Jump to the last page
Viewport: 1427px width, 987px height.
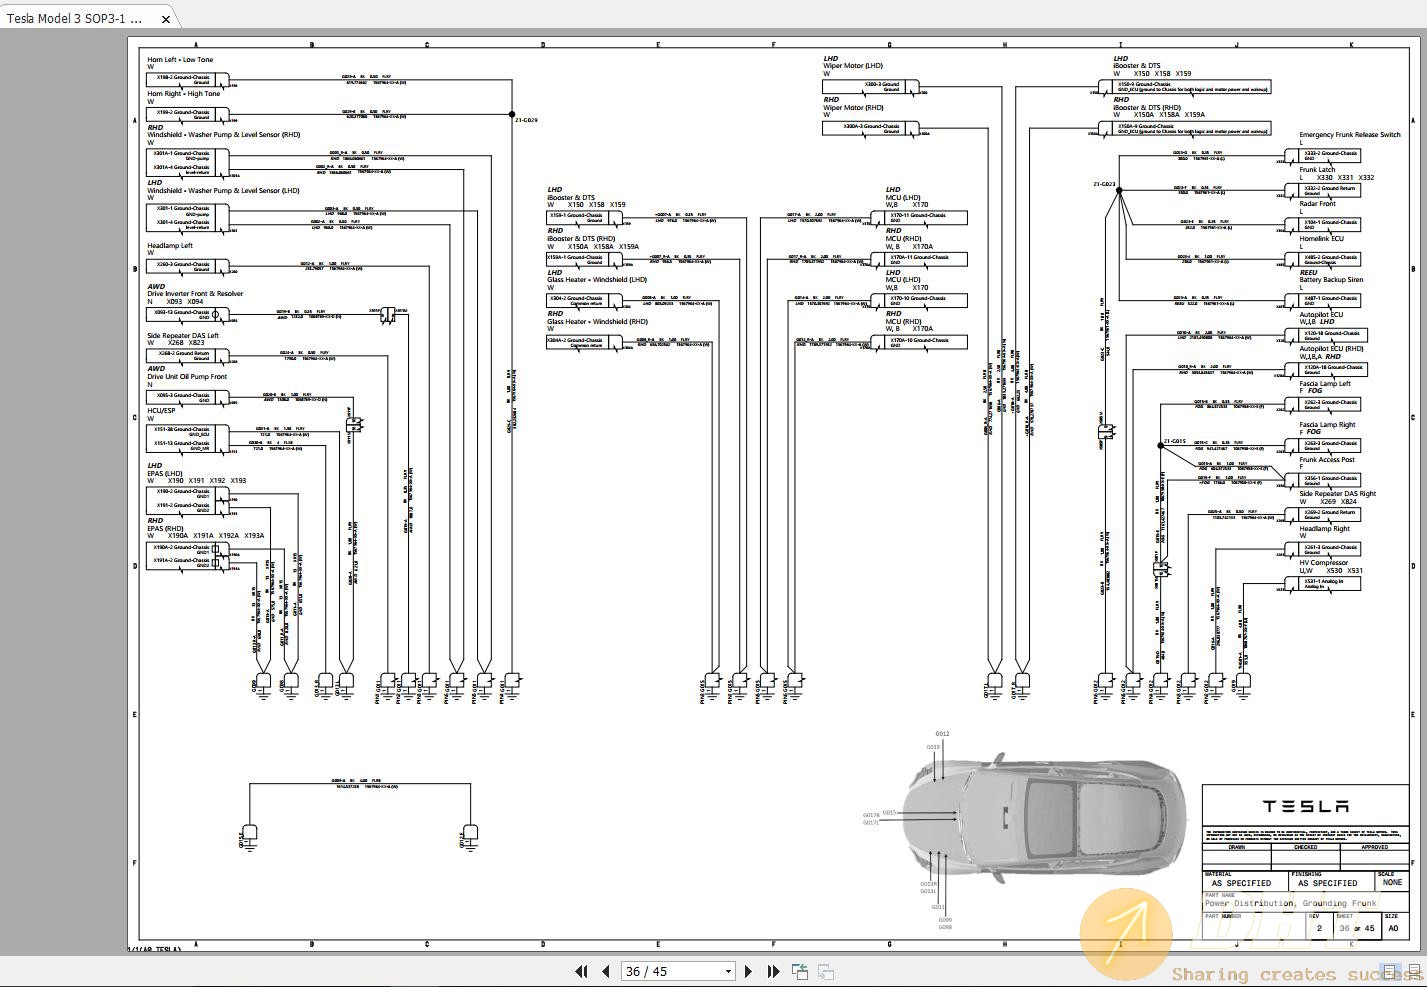click(772, 971)
